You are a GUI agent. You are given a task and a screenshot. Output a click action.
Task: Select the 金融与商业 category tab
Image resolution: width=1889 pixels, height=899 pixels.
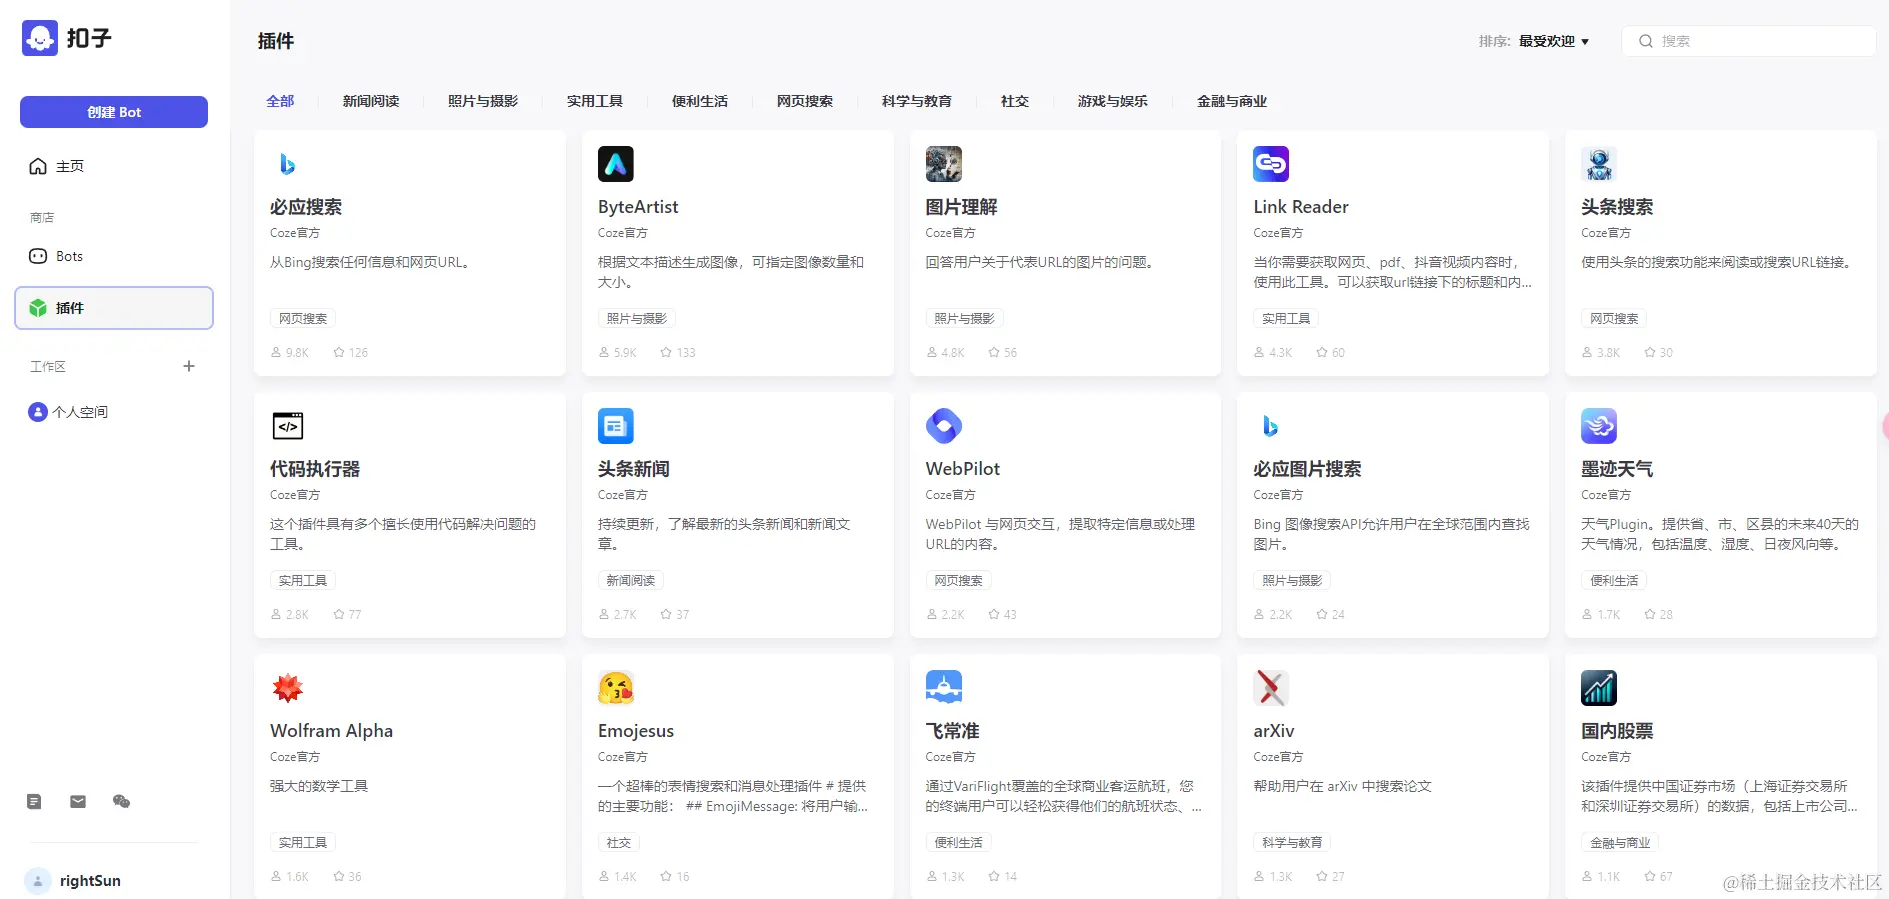[1232, 101]
